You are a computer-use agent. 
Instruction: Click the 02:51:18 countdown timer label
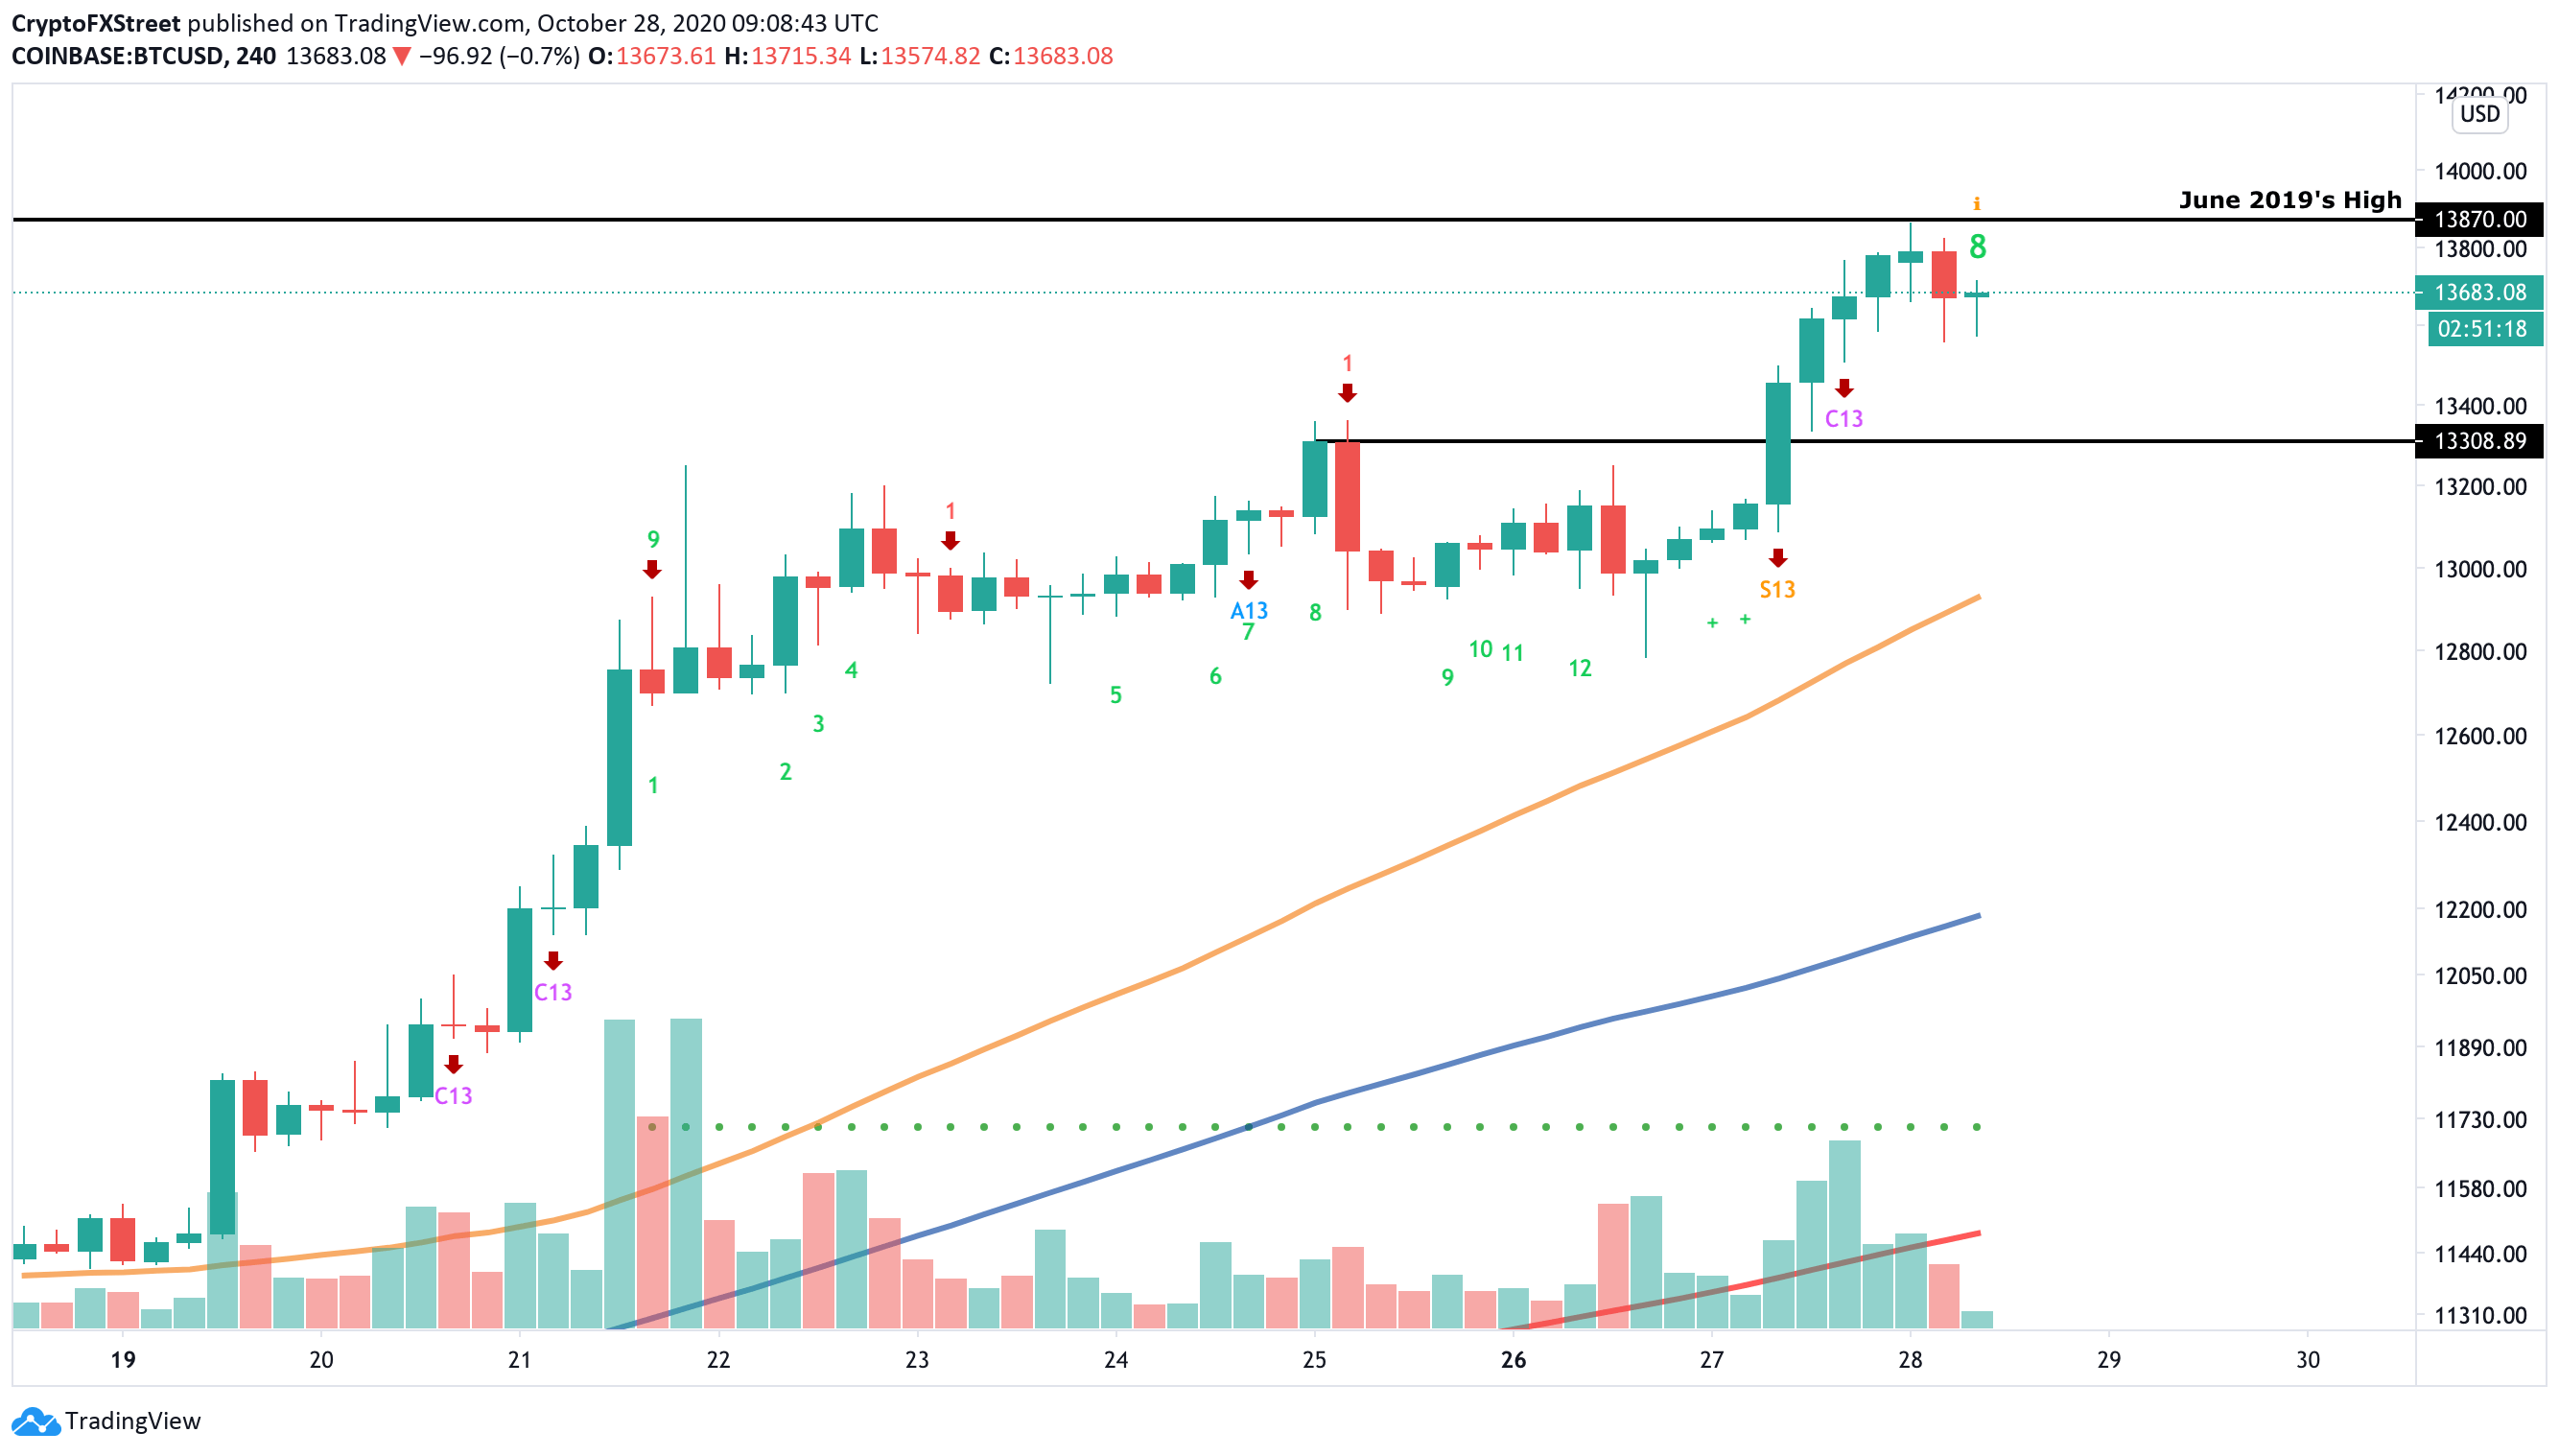(2484, 329)
